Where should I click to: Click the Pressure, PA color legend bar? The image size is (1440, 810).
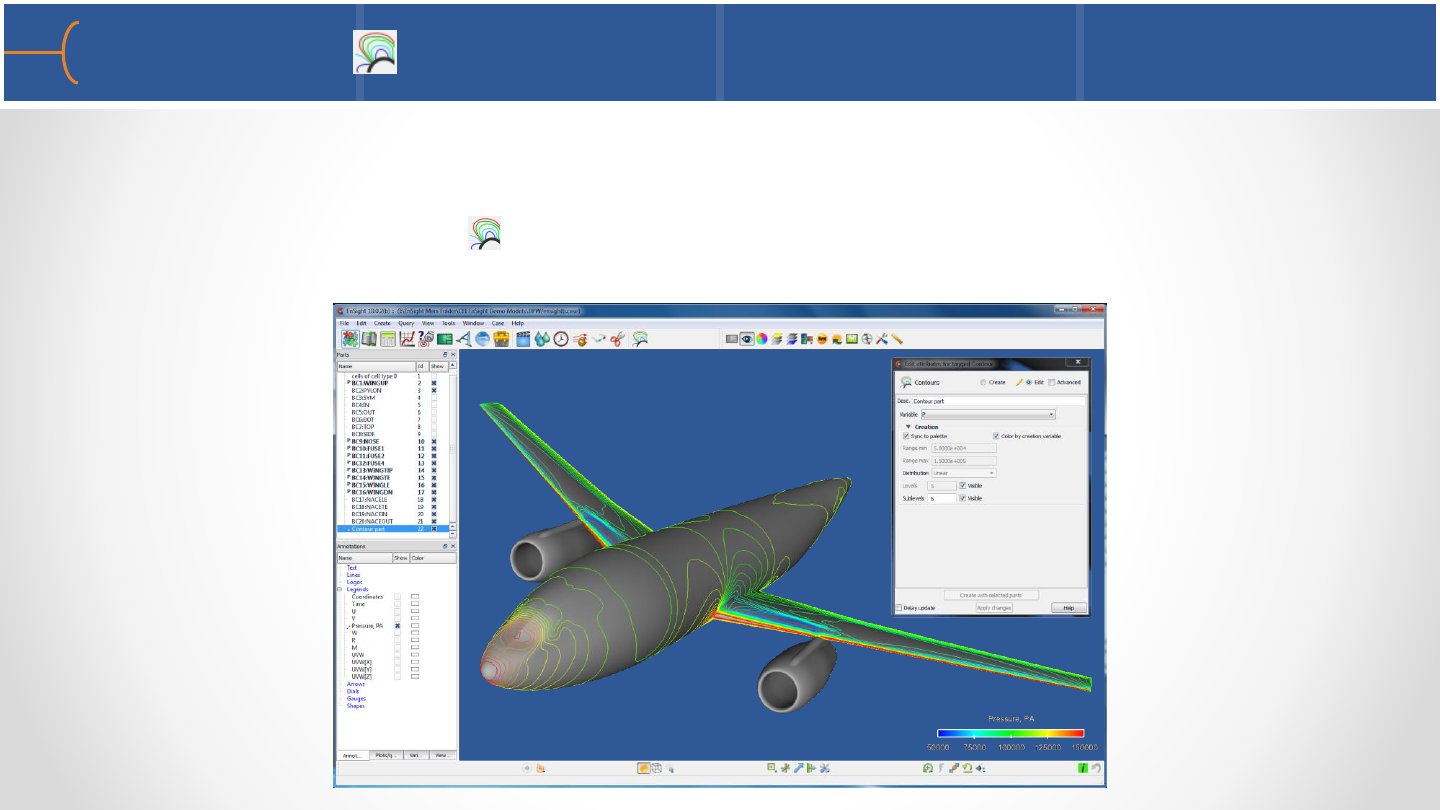[1010, 733]
